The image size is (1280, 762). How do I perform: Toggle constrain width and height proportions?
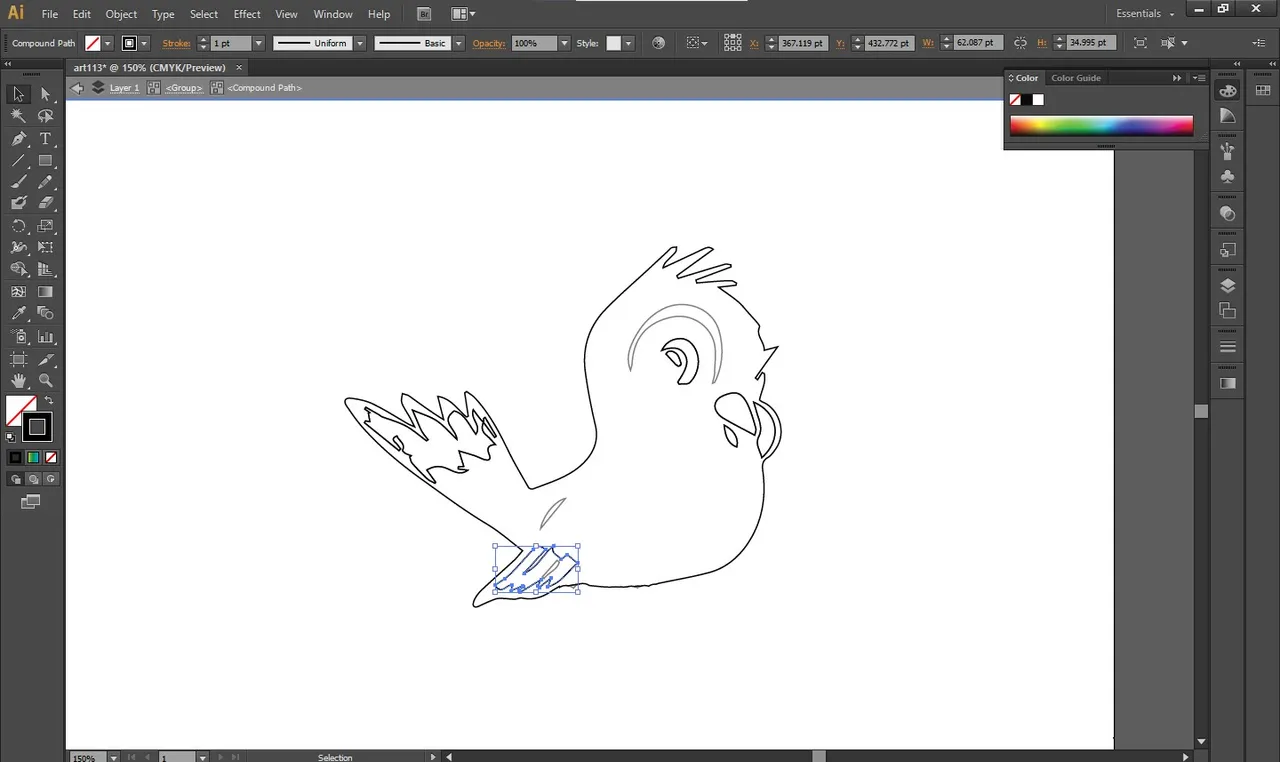1020,43
